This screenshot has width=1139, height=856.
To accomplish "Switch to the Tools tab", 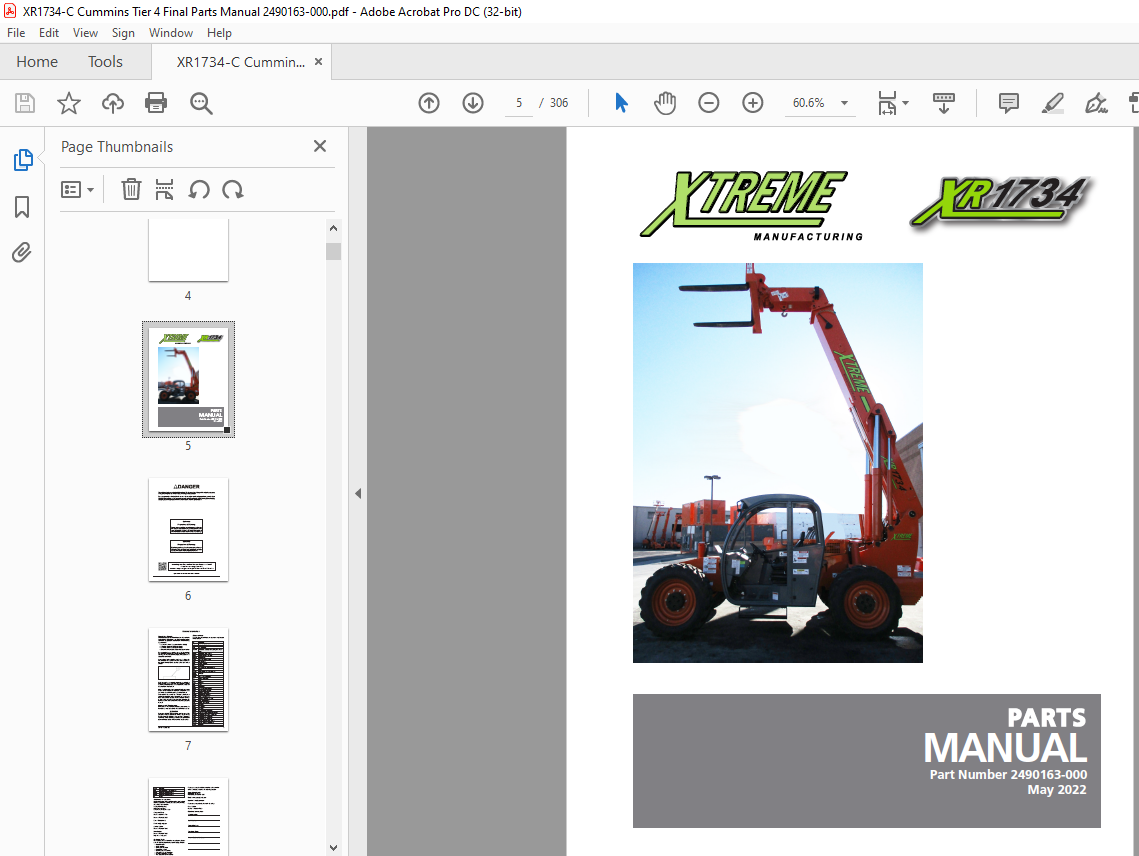I will (105, 62).
